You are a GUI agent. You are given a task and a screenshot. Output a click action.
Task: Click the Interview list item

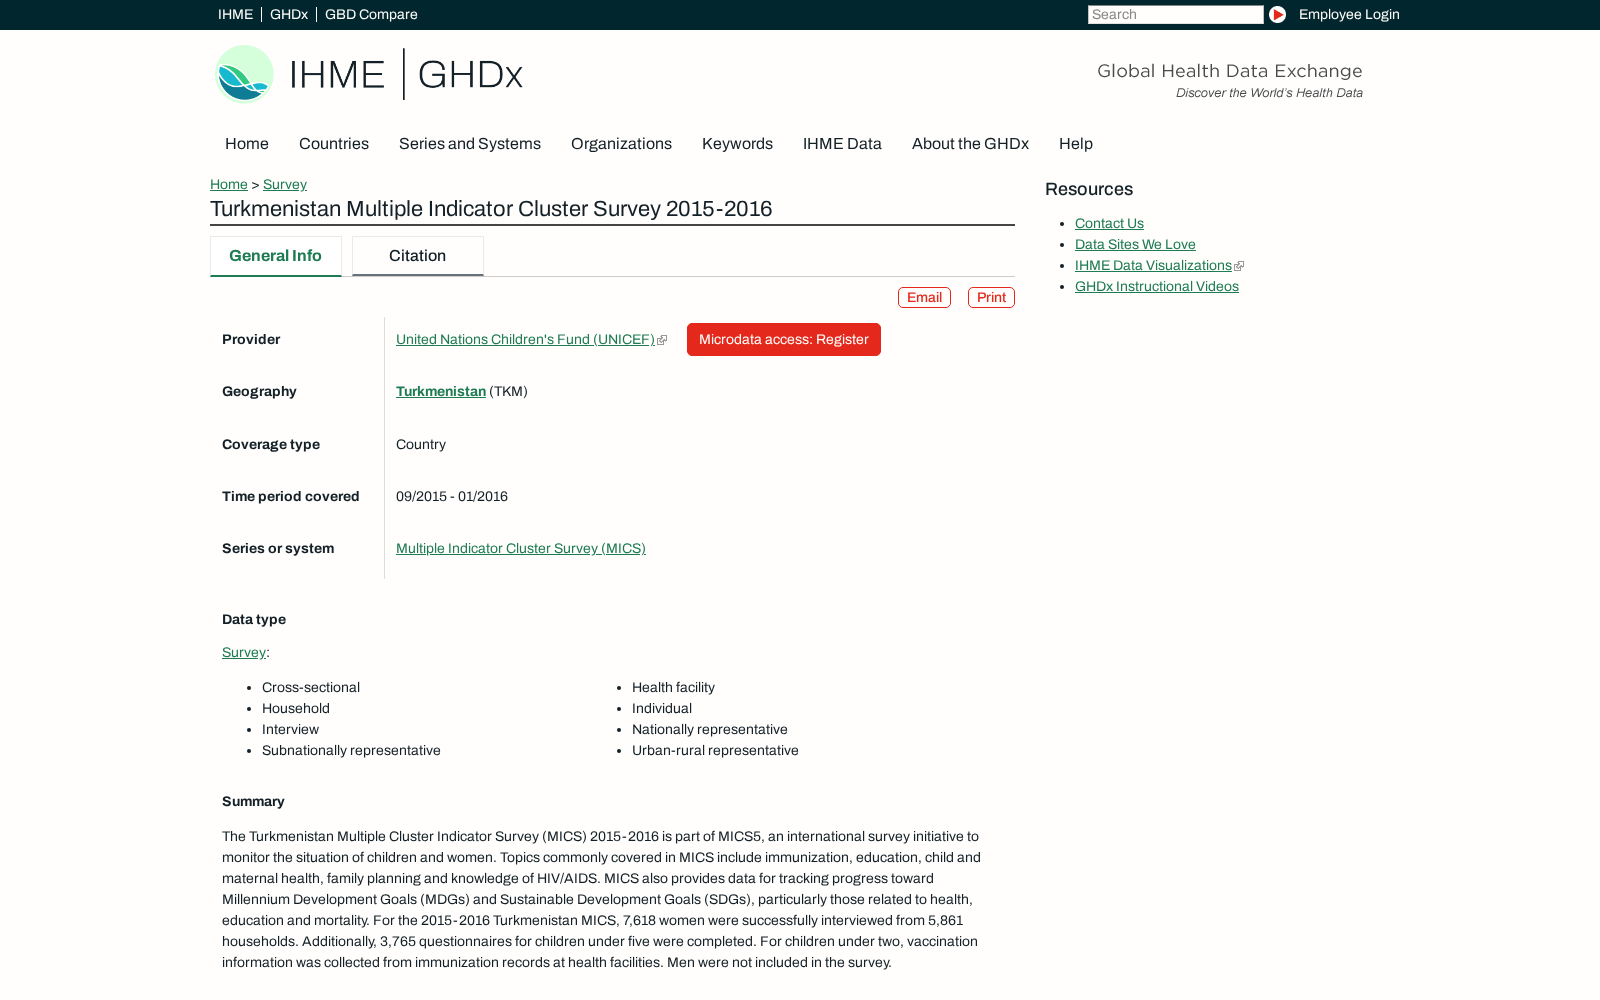point(290,730)
